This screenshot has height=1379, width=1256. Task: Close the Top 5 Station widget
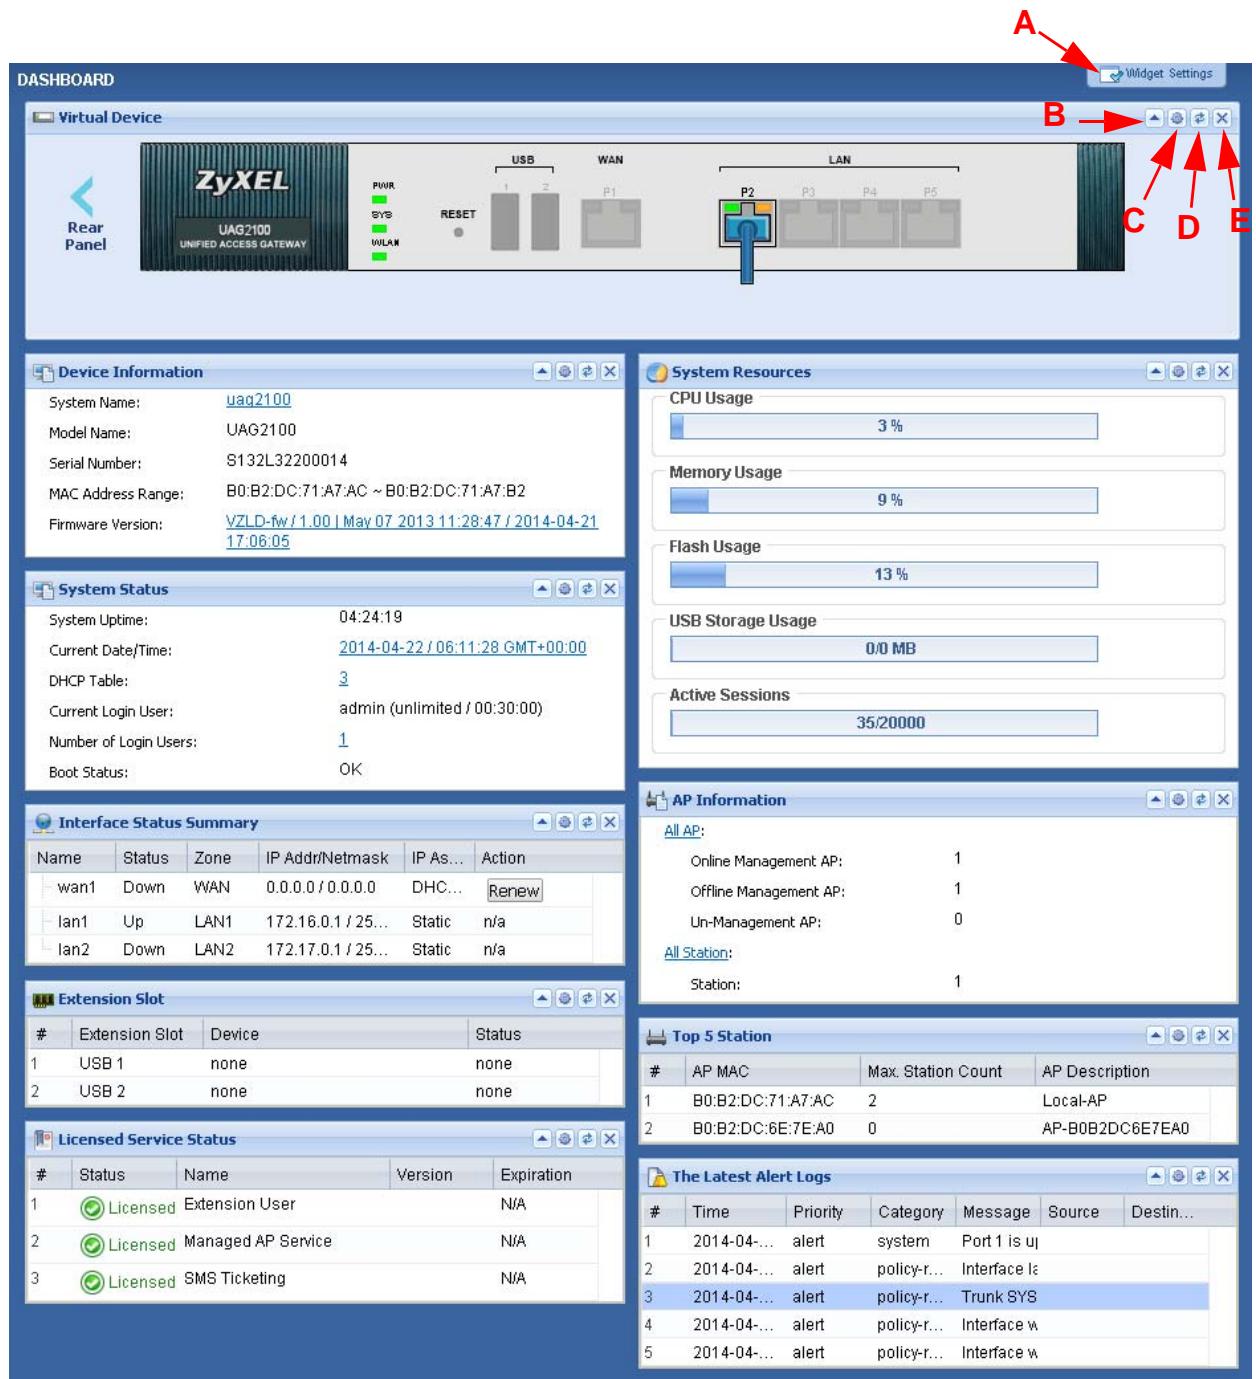pos(1223,1036)
